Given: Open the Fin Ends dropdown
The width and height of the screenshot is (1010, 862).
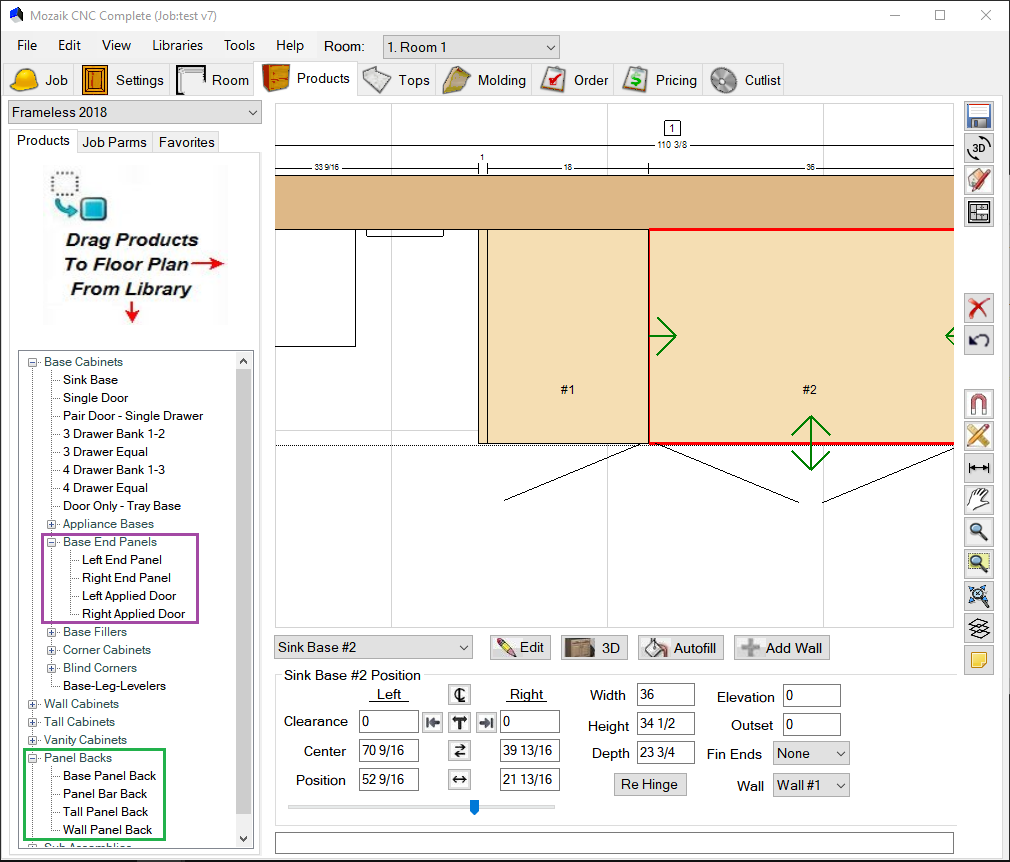Looking at the screenshot, I should tap(811, 754).
